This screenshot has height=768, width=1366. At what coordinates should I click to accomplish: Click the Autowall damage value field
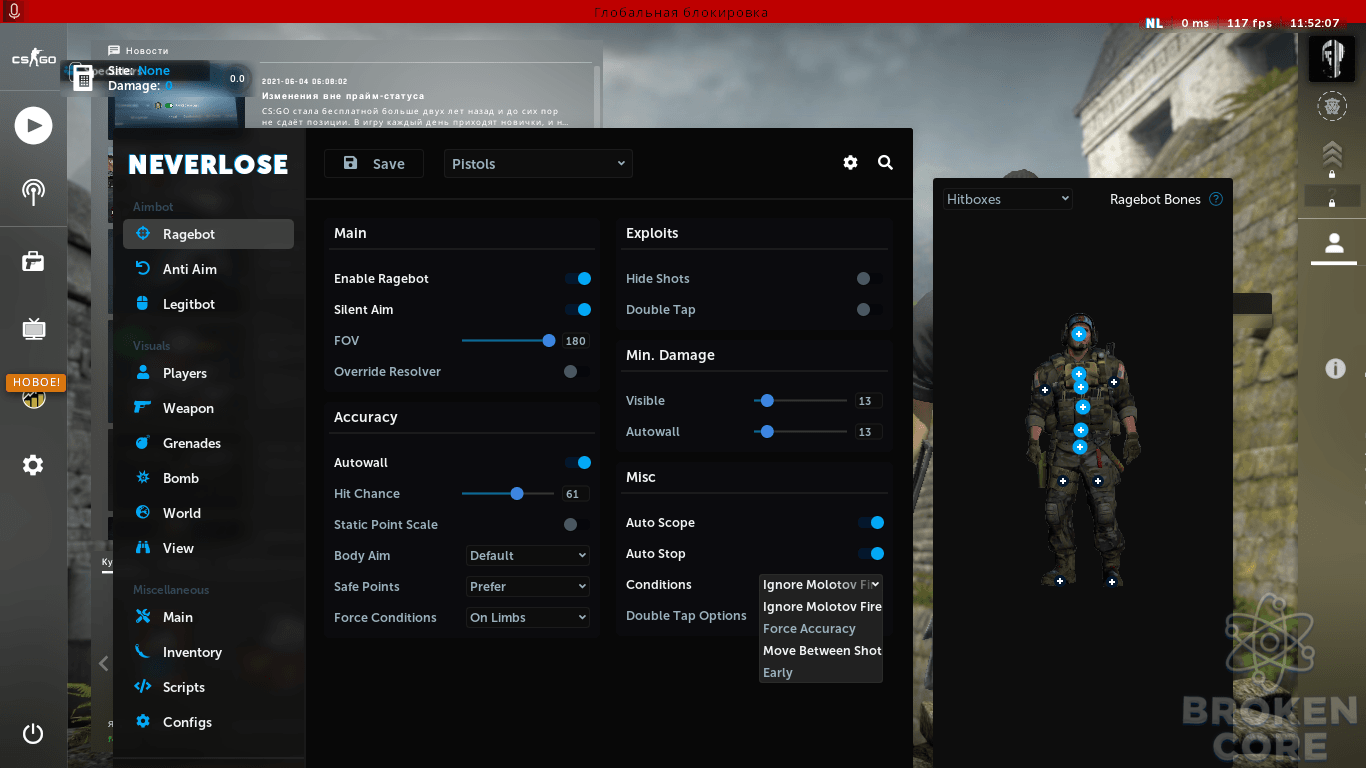pos(867,432)
